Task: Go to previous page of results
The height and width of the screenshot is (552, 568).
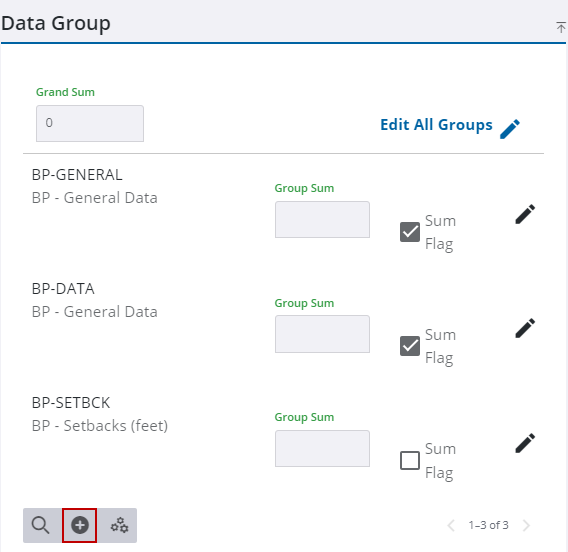Action: [x=451, y=525]
